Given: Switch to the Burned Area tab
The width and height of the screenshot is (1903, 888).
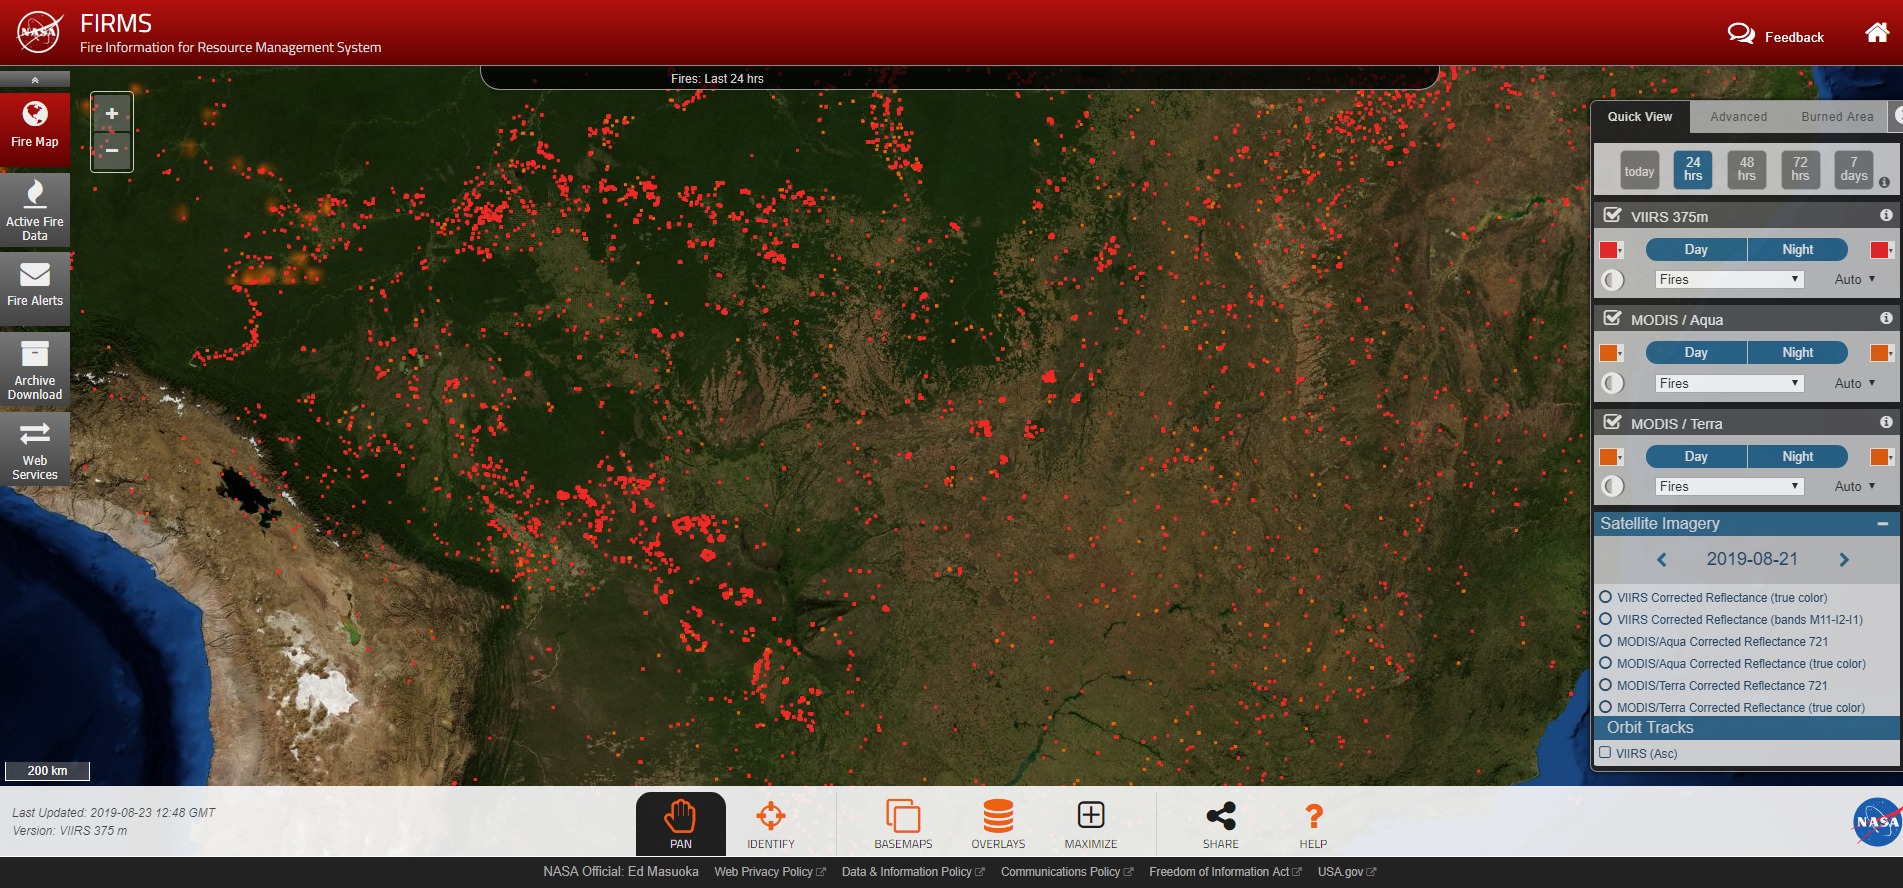Looking at the screenshot, I should [x=1837, y=117].
